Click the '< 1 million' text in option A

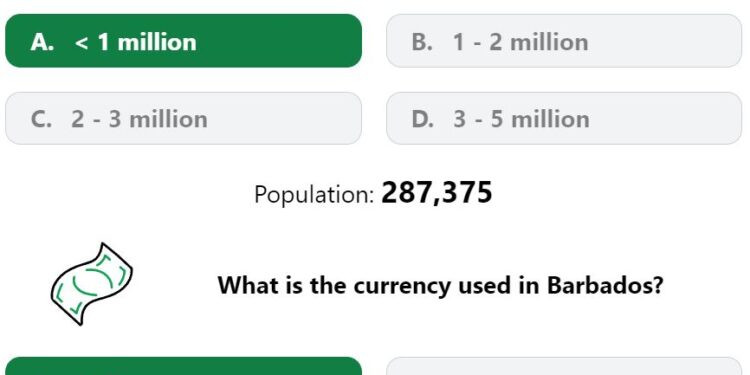(135, 42)
